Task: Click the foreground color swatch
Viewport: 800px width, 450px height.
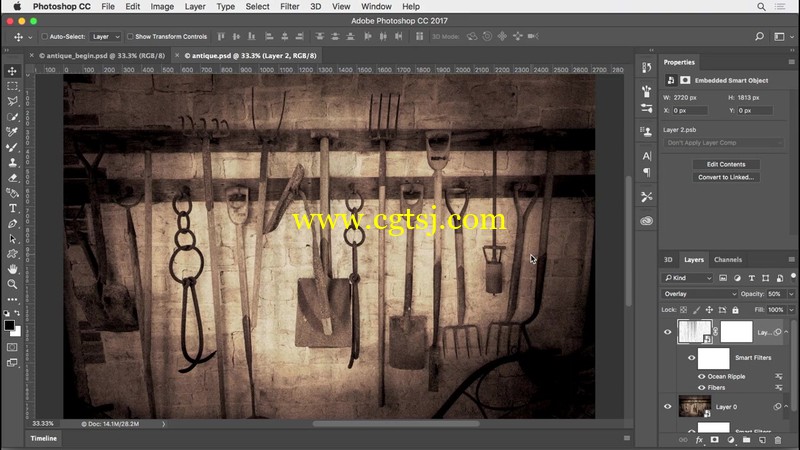Action: 9,325
